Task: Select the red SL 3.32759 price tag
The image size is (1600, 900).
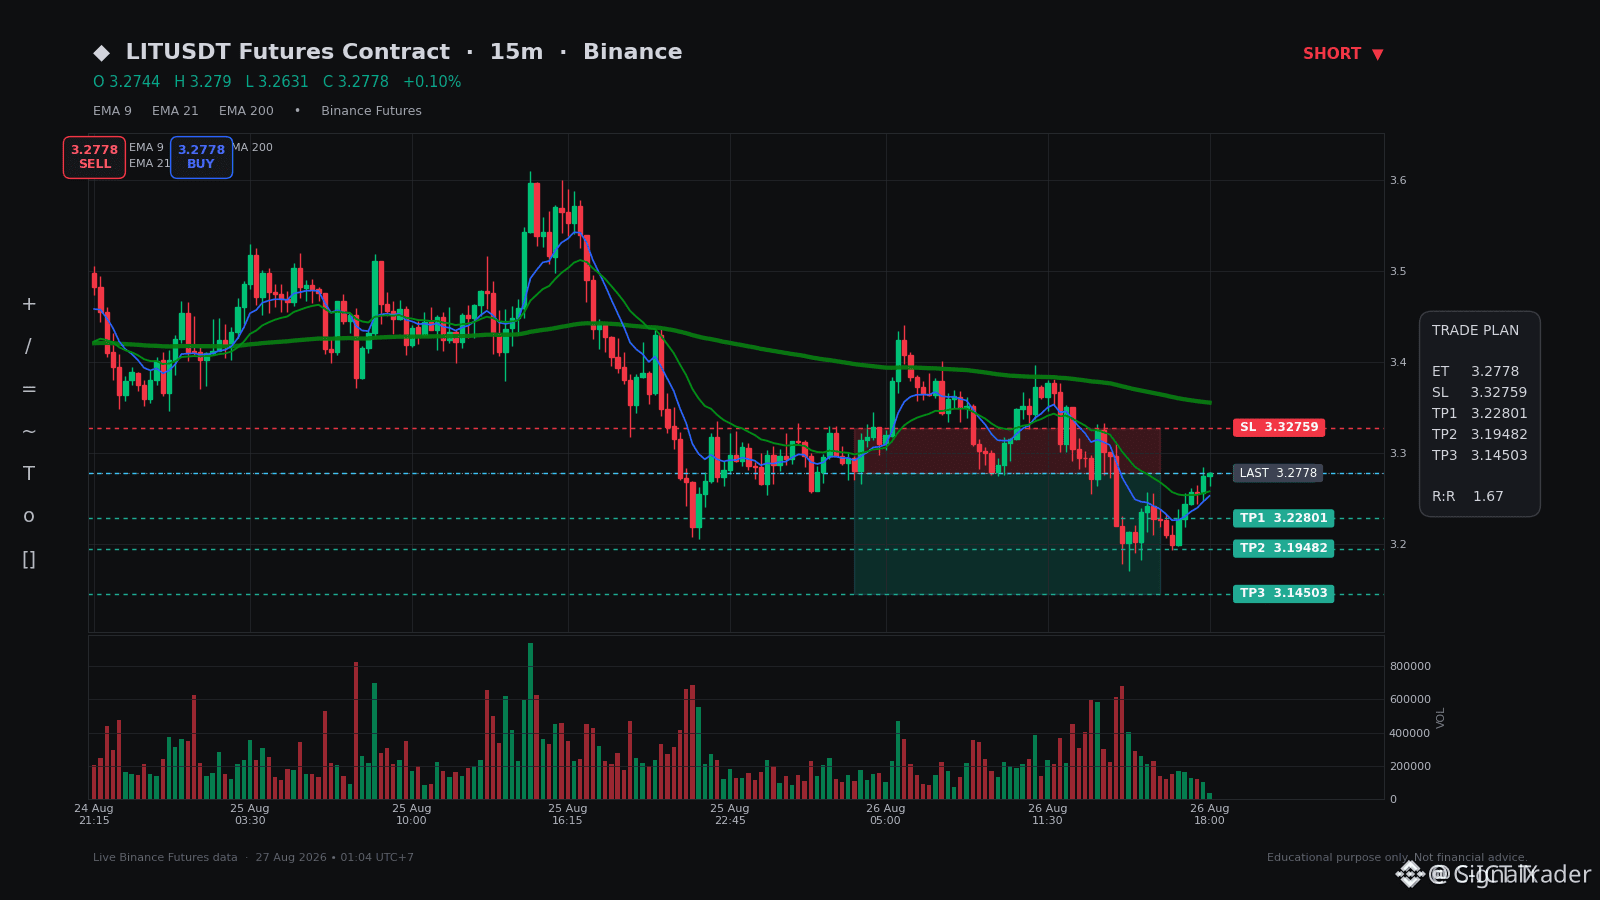Action: coord(1279,428)
